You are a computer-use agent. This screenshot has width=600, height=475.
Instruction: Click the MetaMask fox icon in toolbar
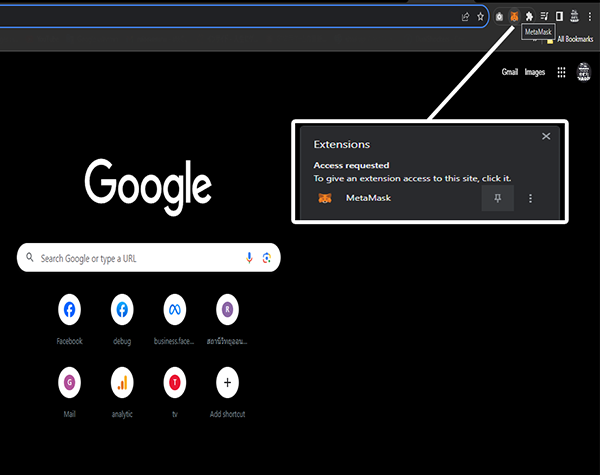514,16
